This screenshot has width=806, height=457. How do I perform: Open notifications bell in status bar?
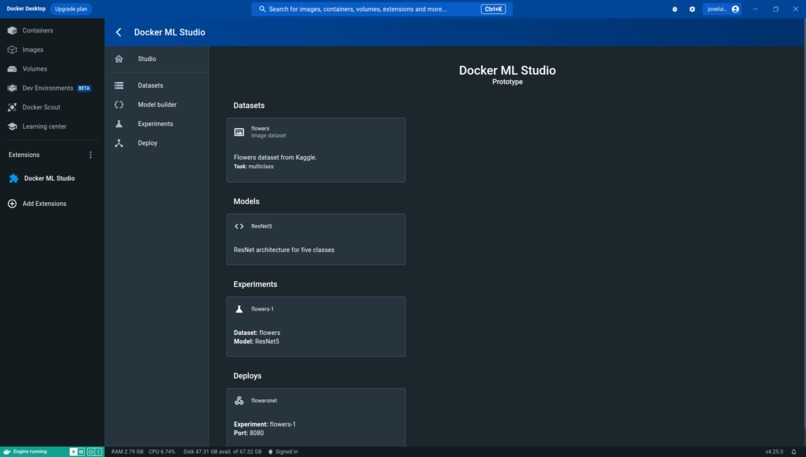pos(794,452)
